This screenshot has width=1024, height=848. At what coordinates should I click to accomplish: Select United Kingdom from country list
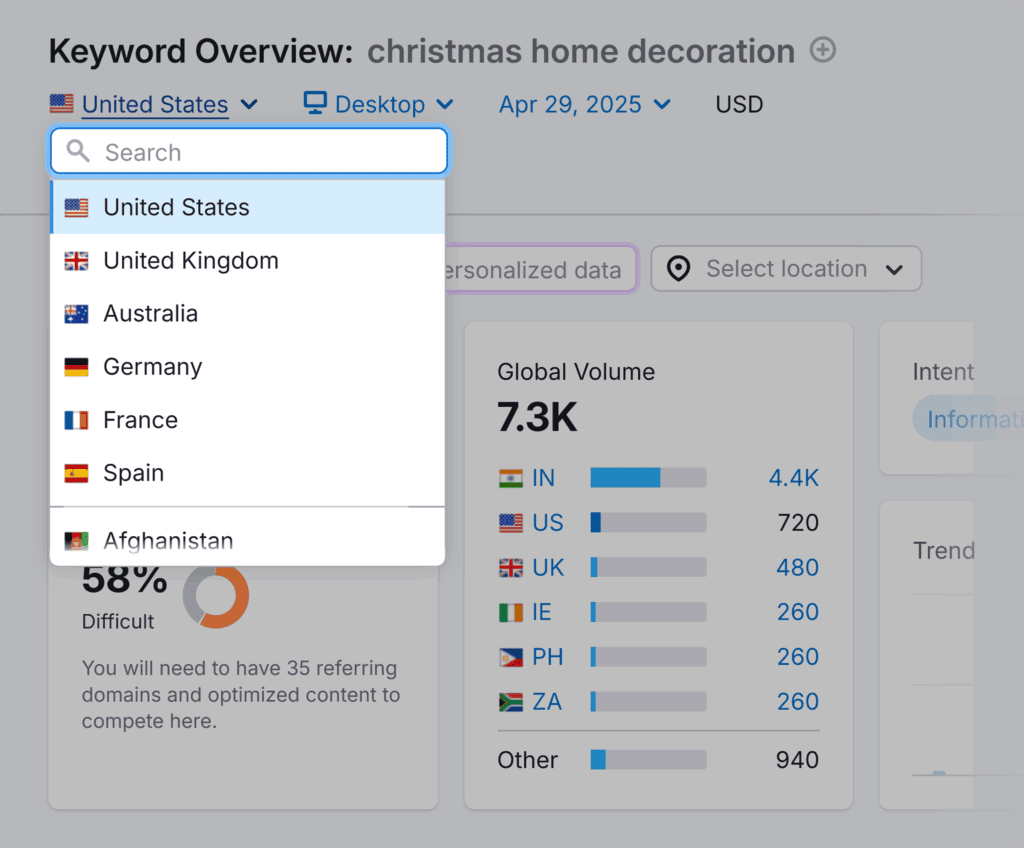[190, 261]
